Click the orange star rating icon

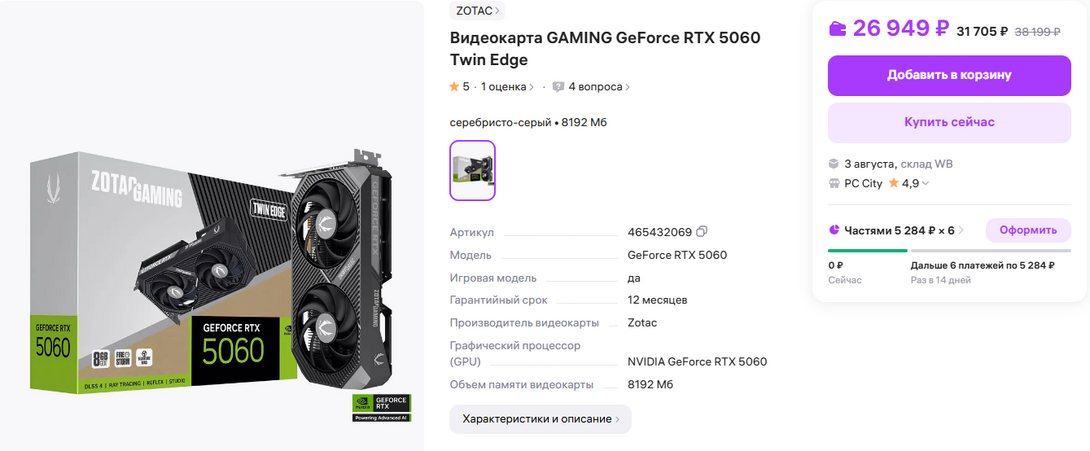[x=455, y=87]
